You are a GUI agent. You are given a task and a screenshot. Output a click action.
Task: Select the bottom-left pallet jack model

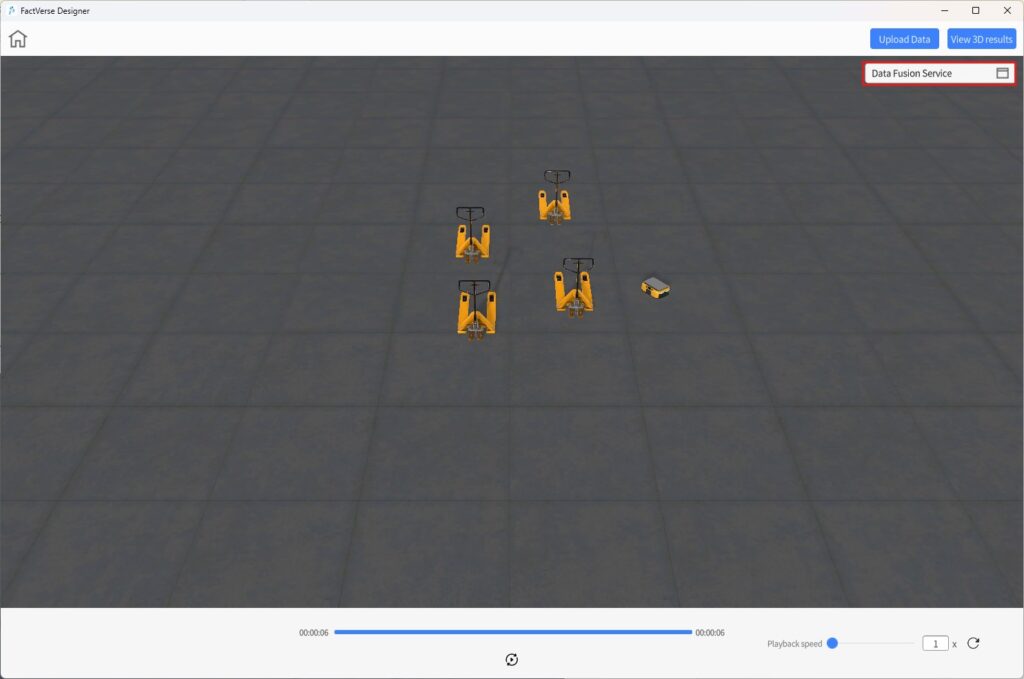tap(476, 309)
